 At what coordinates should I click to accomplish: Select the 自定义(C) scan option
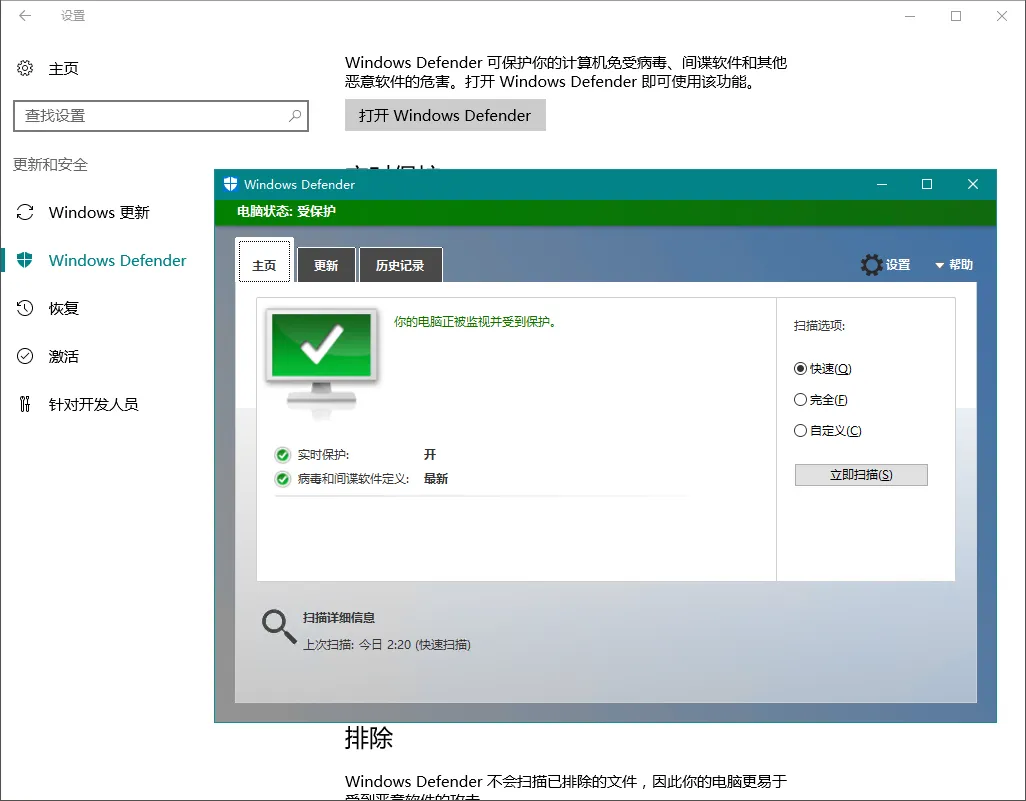pyautogui.click(x=828, y=431)
